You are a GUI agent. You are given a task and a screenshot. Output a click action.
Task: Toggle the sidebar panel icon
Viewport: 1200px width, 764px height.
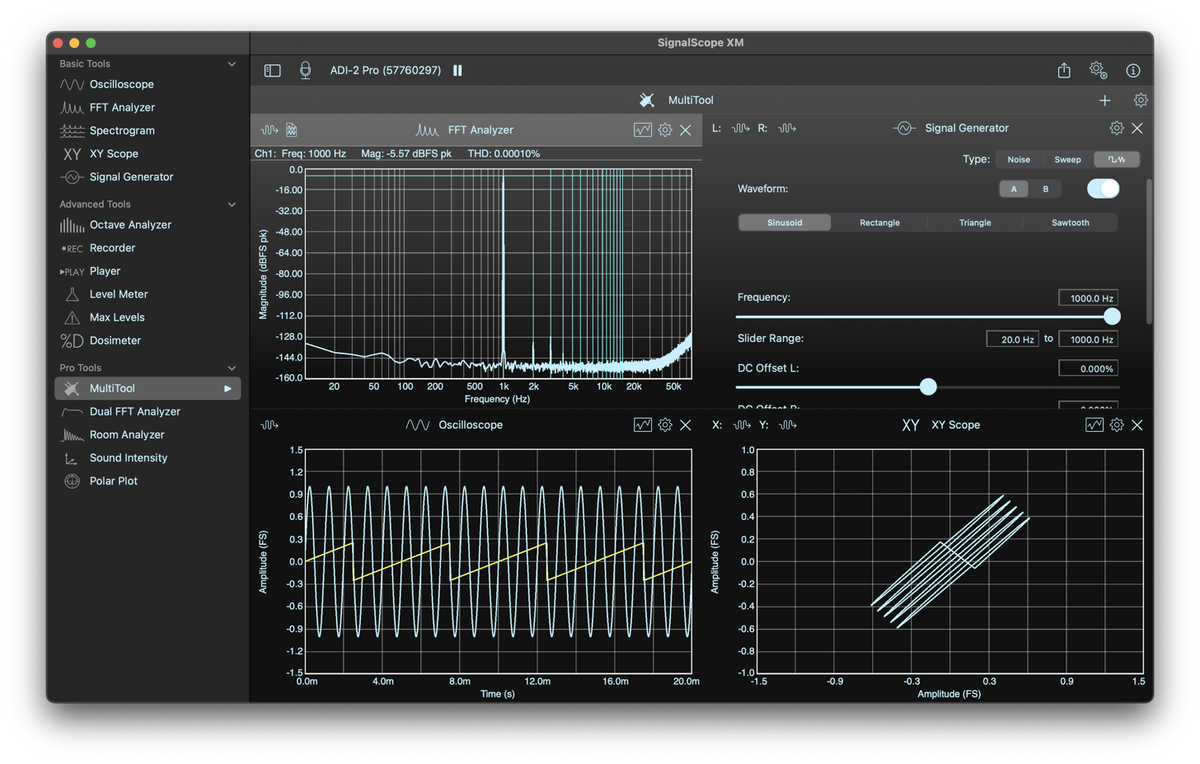click(x=272, y=71)
